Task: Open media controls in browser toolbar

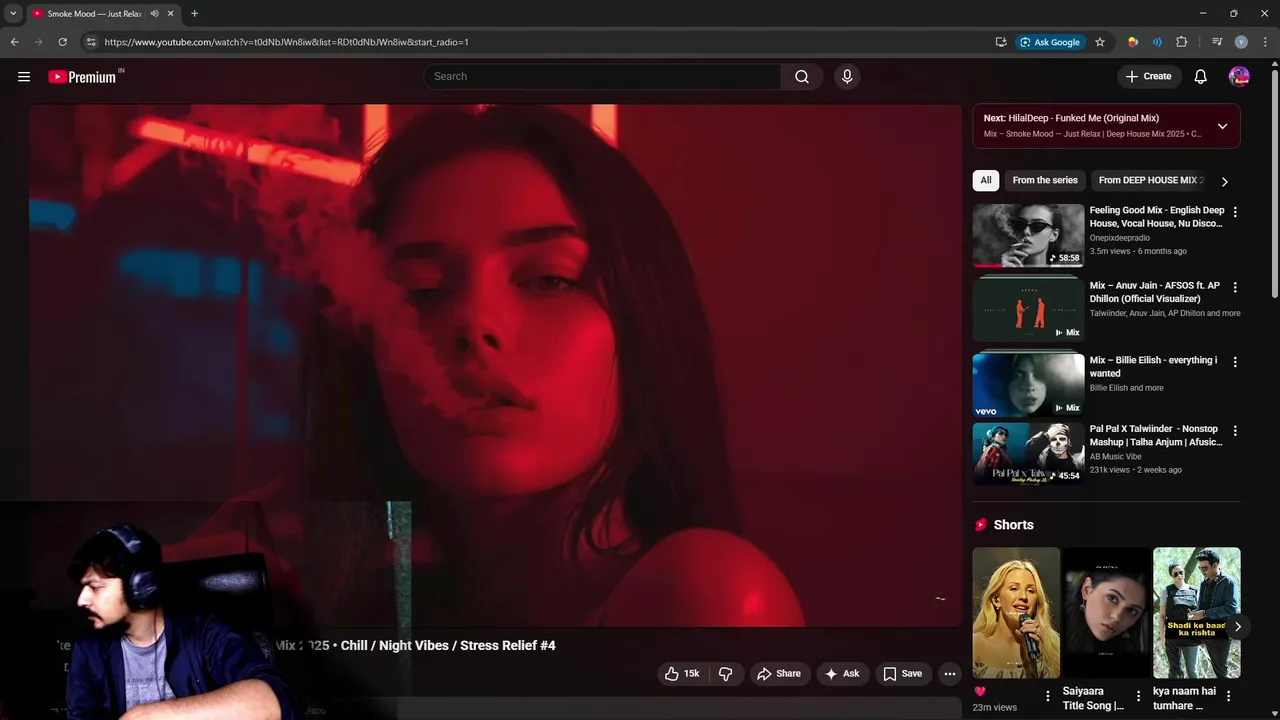Action: point(1217,42)
